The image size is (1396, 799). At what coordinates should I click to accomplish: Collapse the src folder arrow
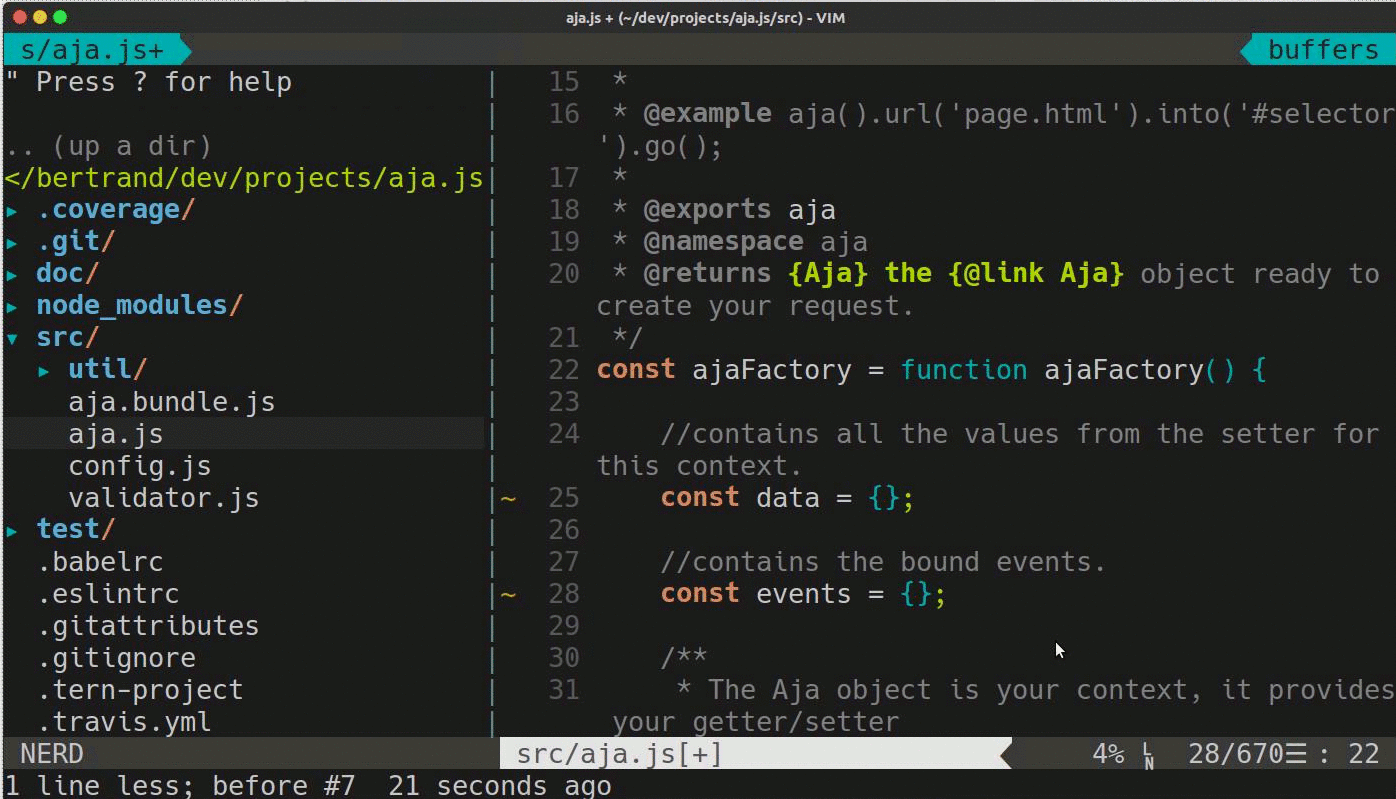12,339
